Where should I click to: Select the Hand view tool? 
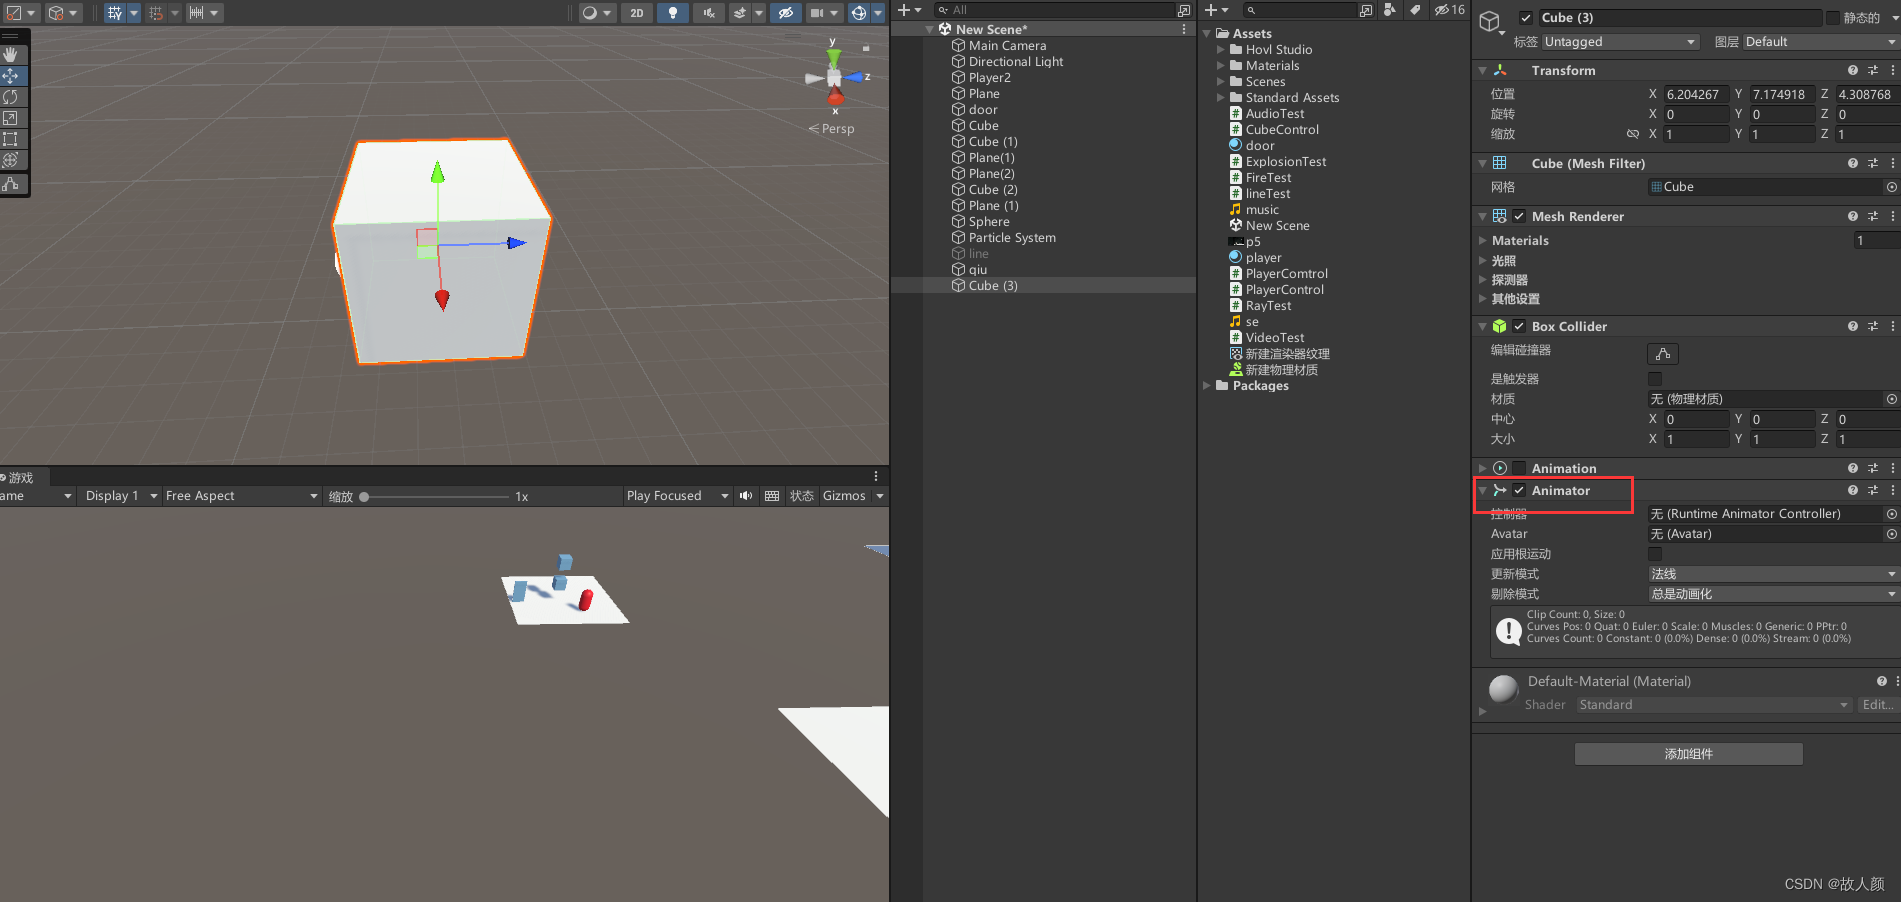[x=11, y=55]
